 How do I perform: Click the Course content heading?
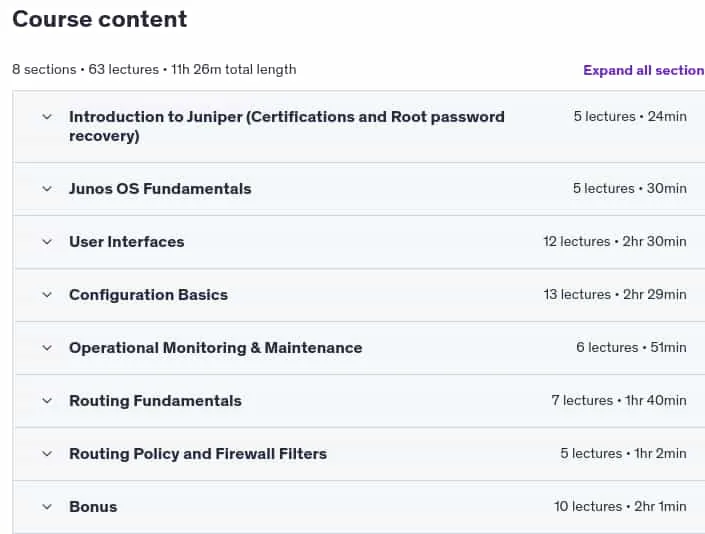pos(99,19)
